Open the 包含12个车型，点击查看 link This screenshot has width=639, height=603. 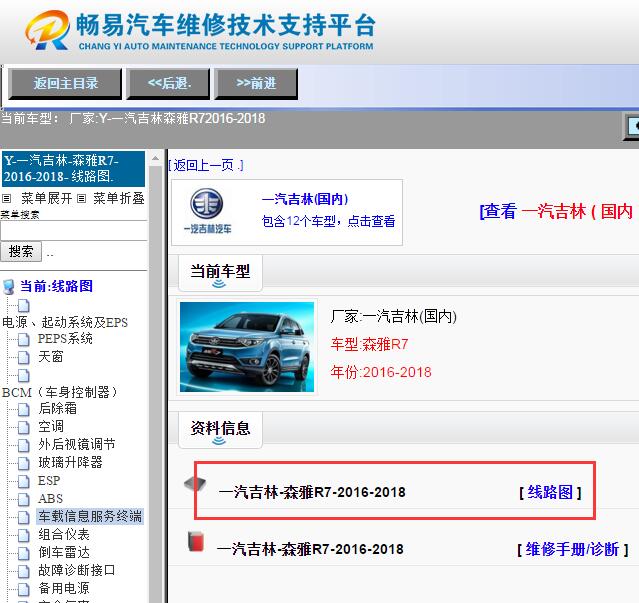point(328,221)
